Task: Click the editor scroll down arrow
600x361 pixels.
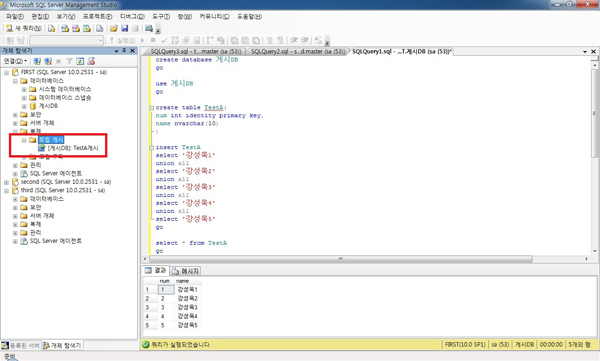Action: (594, 251)
